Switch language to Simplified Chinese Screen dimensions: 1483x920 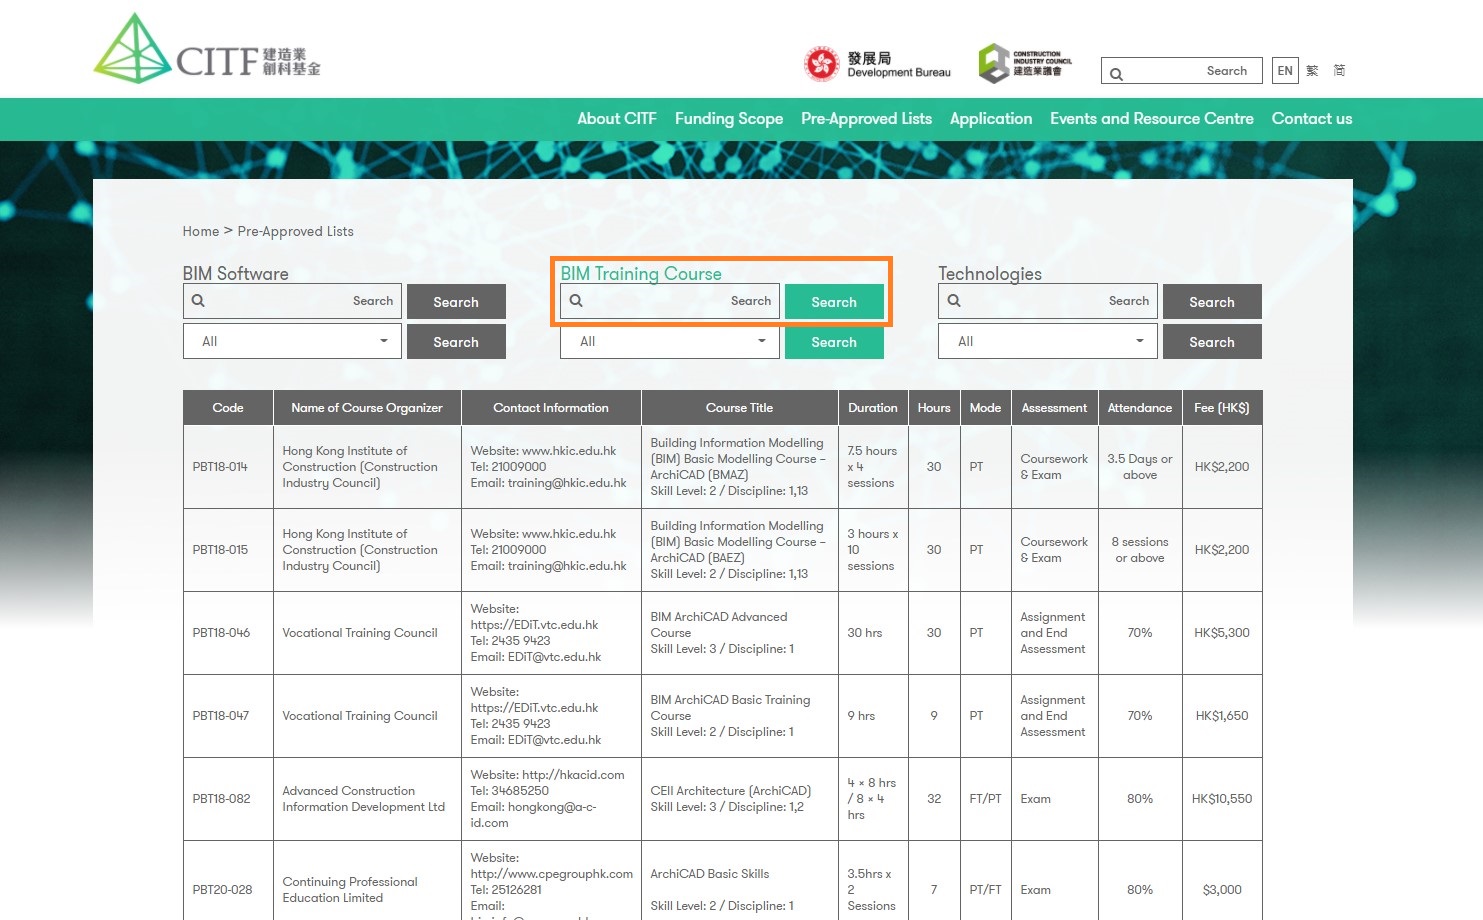[1339, 71]
